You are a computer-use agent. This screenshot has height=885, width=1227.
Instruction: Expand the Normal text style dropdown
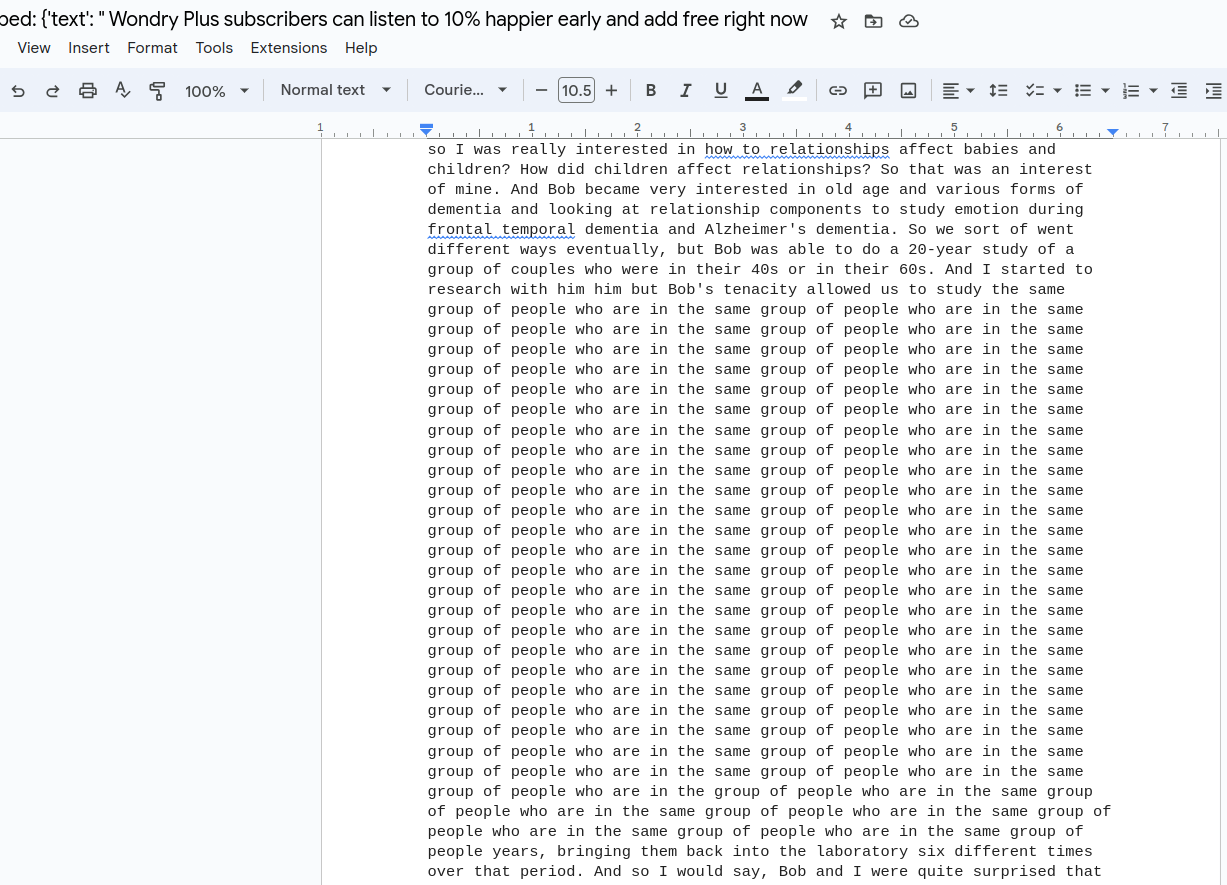[335, 90]
